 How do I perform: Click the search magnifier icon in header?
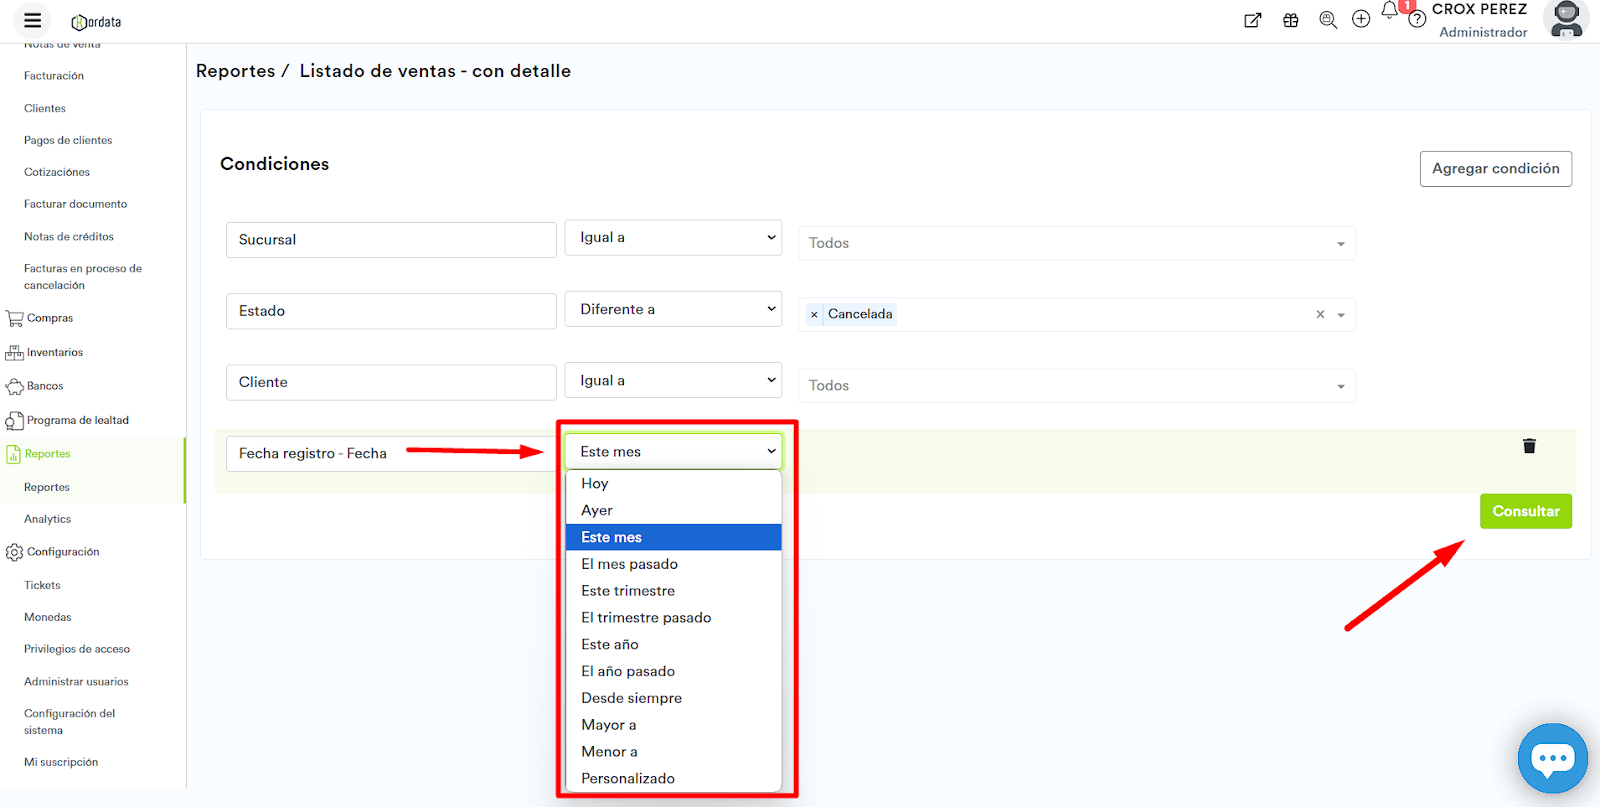[1328, 20]
